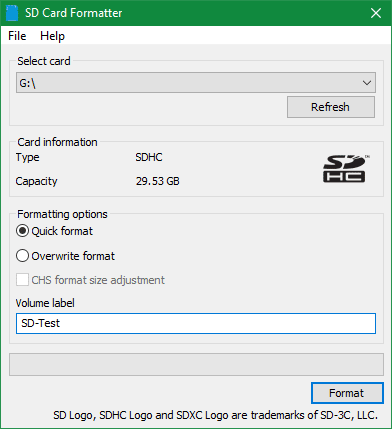This screenshot has width=392, height=429.
Task: Open the File menu
Action: tap(17, 36)
